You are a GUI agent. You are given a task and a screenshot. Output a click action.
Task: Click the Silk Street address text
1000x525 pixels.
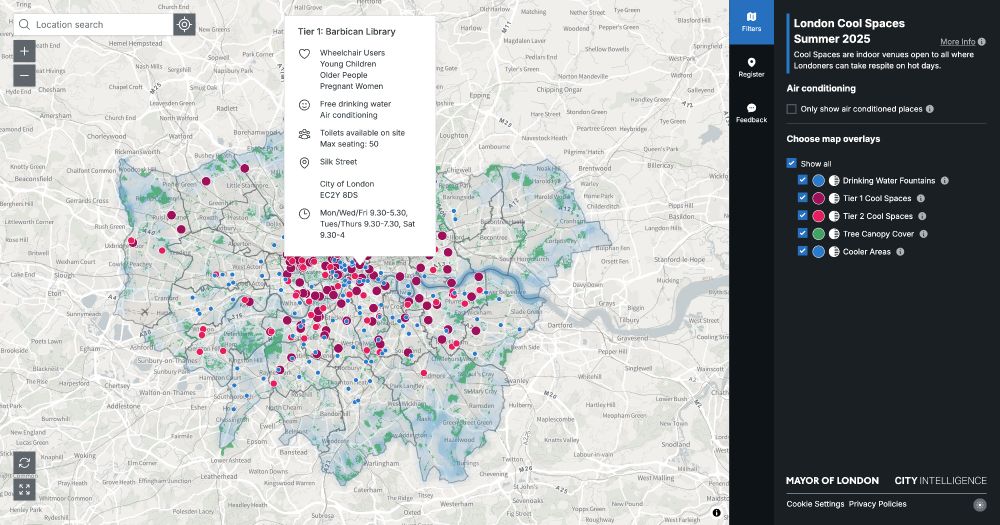(x=338, y=162)
